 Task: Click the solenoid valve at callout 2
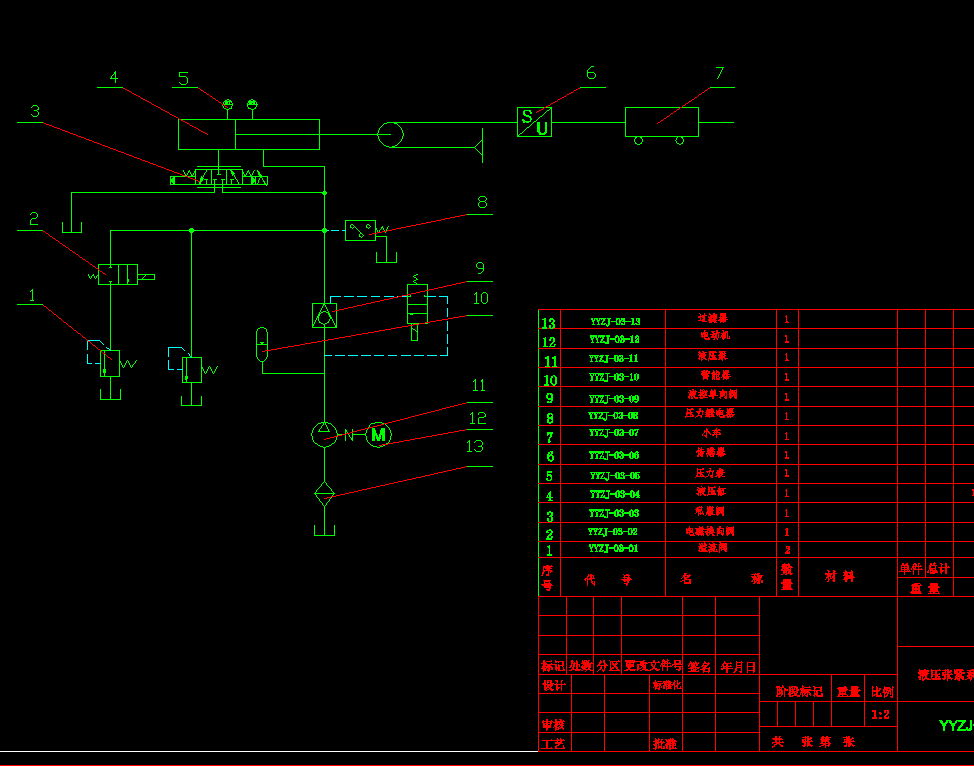[x=118, y=275]
